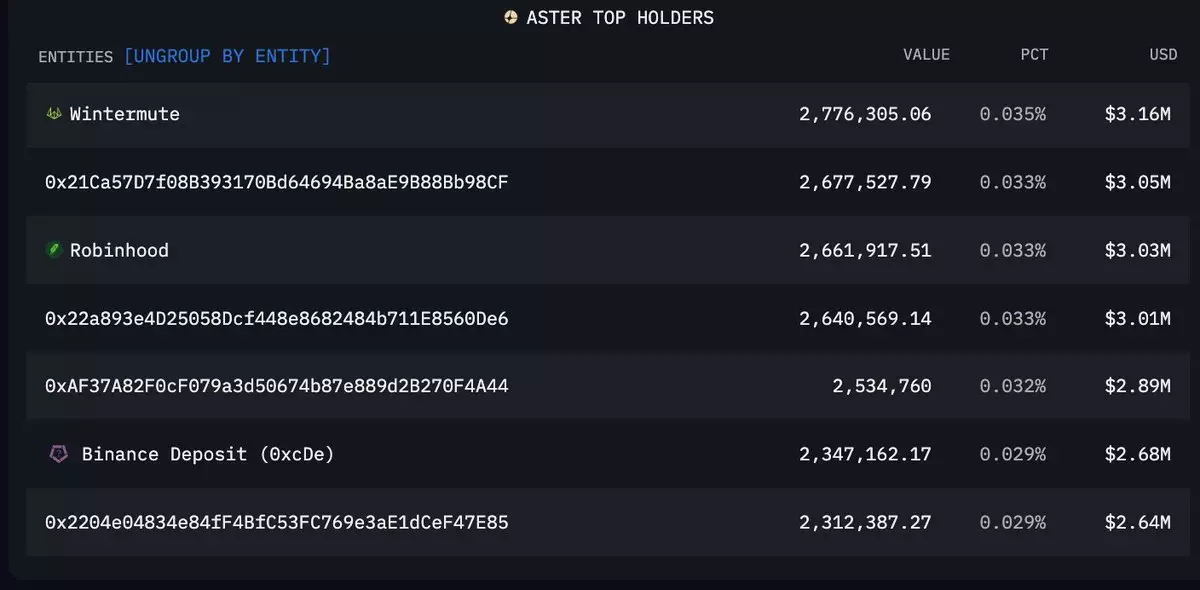Toggle Ungroup By Entity option
The image size is (1200, 590).
227,56
